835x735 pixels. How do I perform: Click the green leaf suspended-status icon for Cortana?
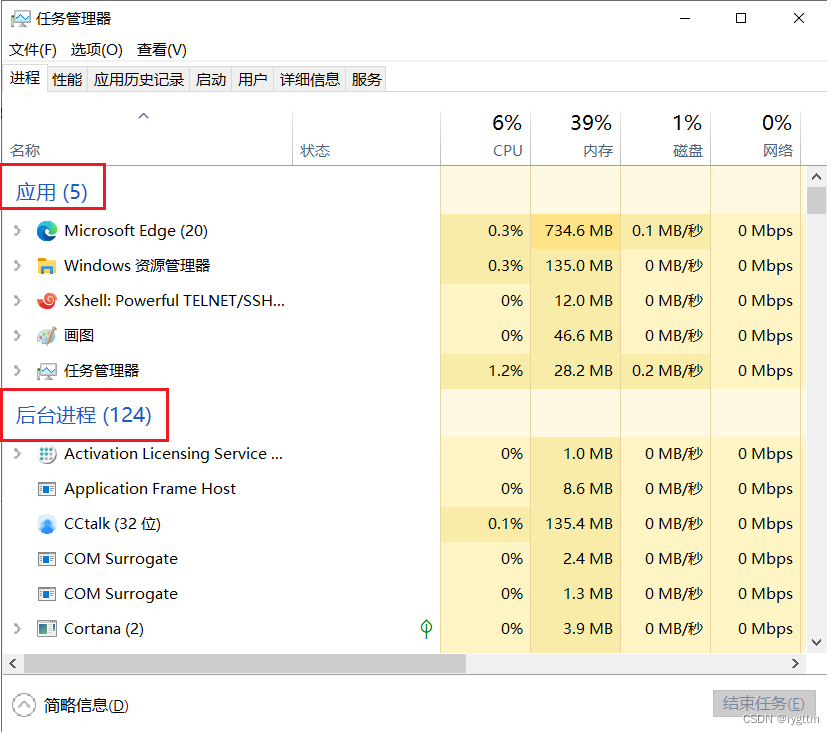pos(426,629)
